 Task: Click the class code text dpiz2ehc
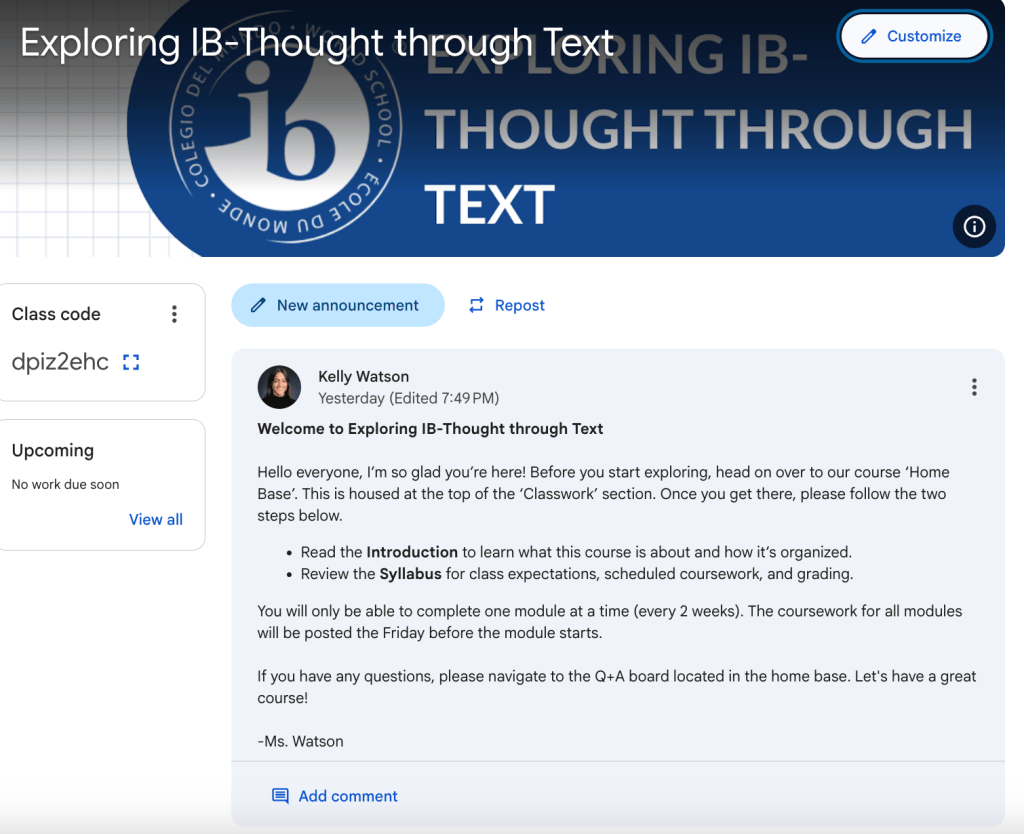[x=60, y=362]
